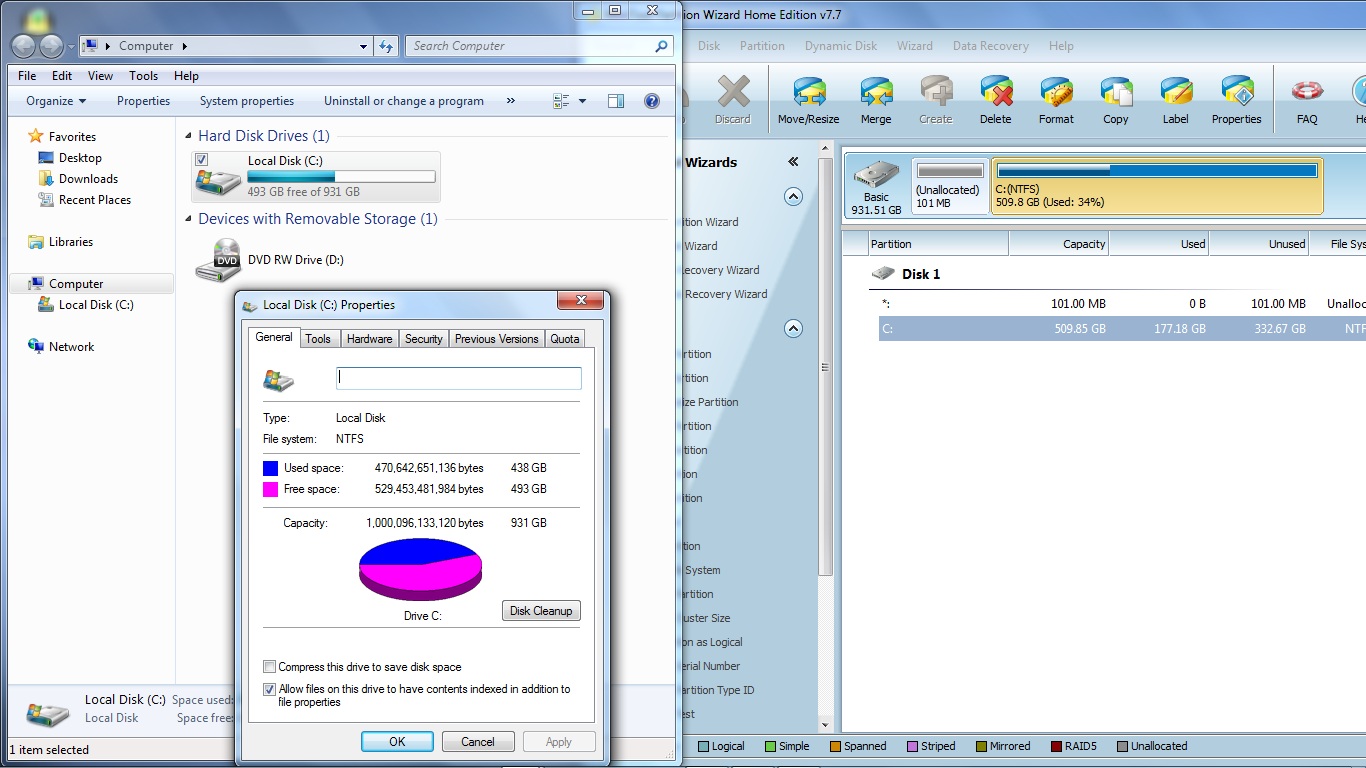The height and width of the screenshot is (768, 1366).
Task: Confirm with the OK button
Action: (397, 742)
